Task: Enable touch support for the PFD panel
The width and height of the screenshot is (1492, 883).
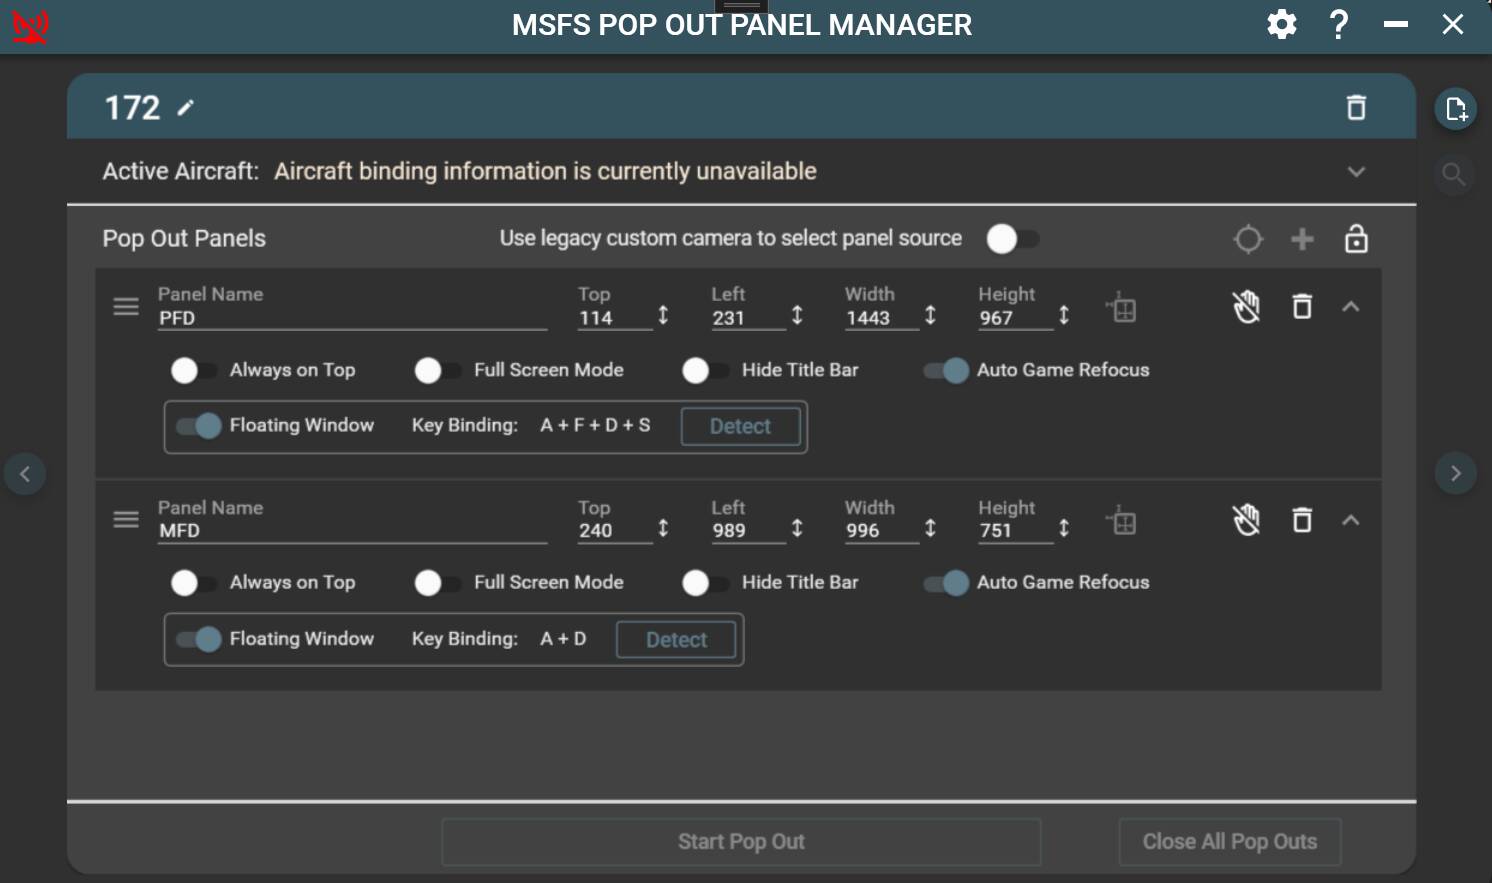Action: click(1247, 308)
